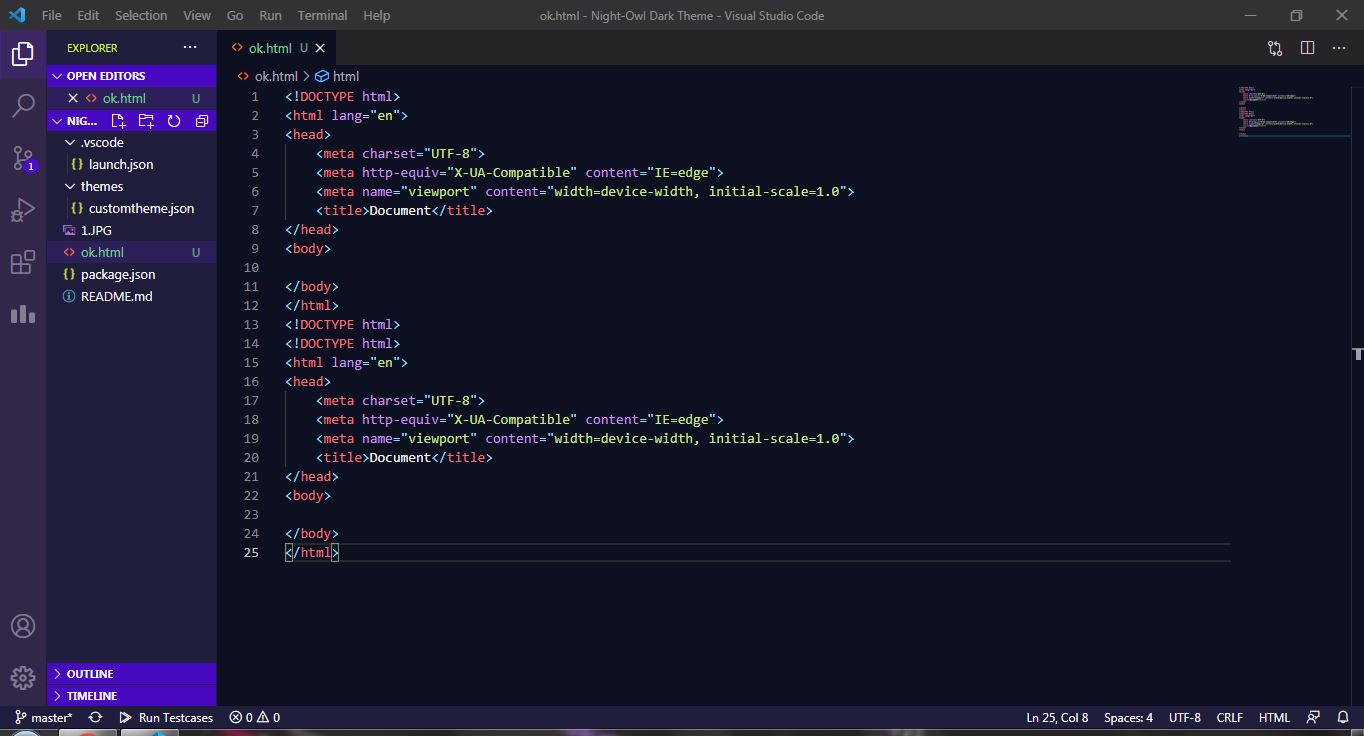Open the Terminal menu

[323, 15]
